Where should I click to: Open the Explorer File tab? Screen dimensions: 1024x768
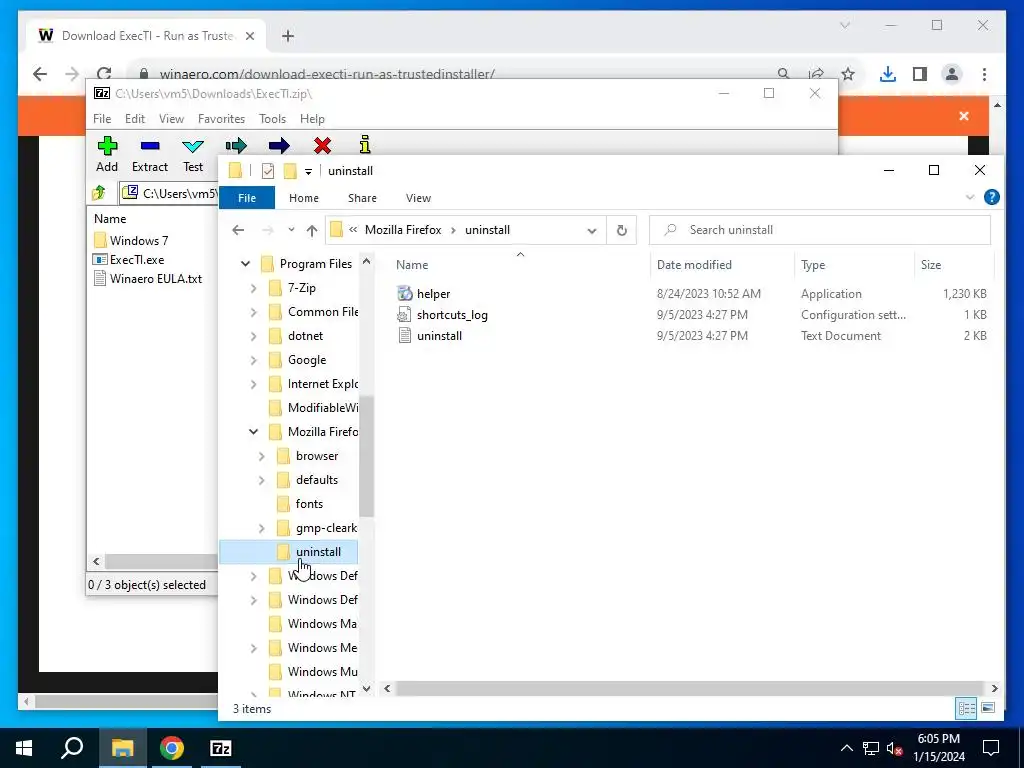coord(247,198)
